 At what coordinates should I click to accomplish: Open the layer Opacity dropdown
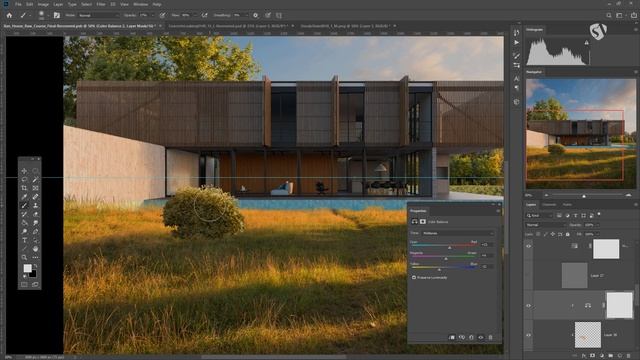click(x=597, y=225)
